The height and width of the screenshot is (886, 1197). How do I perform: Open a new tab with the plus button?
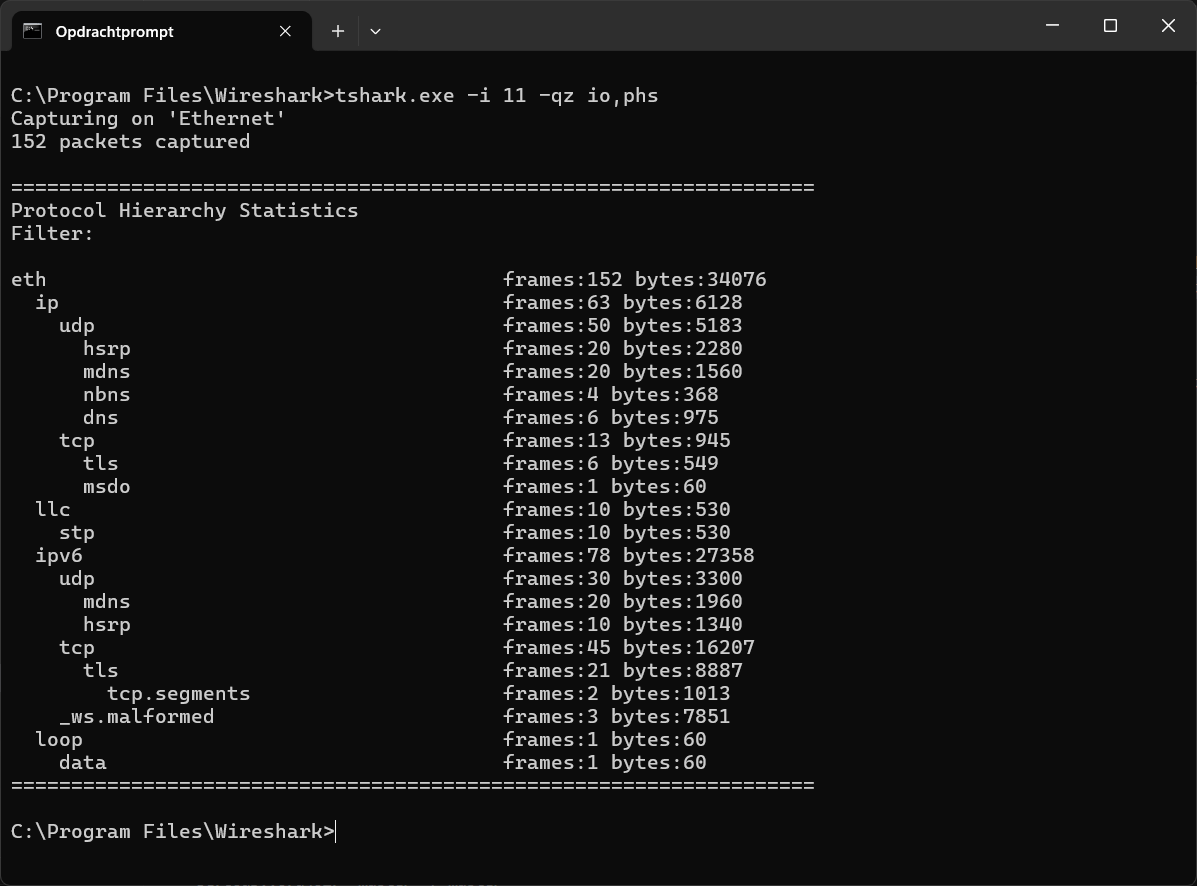click(338, 31)
